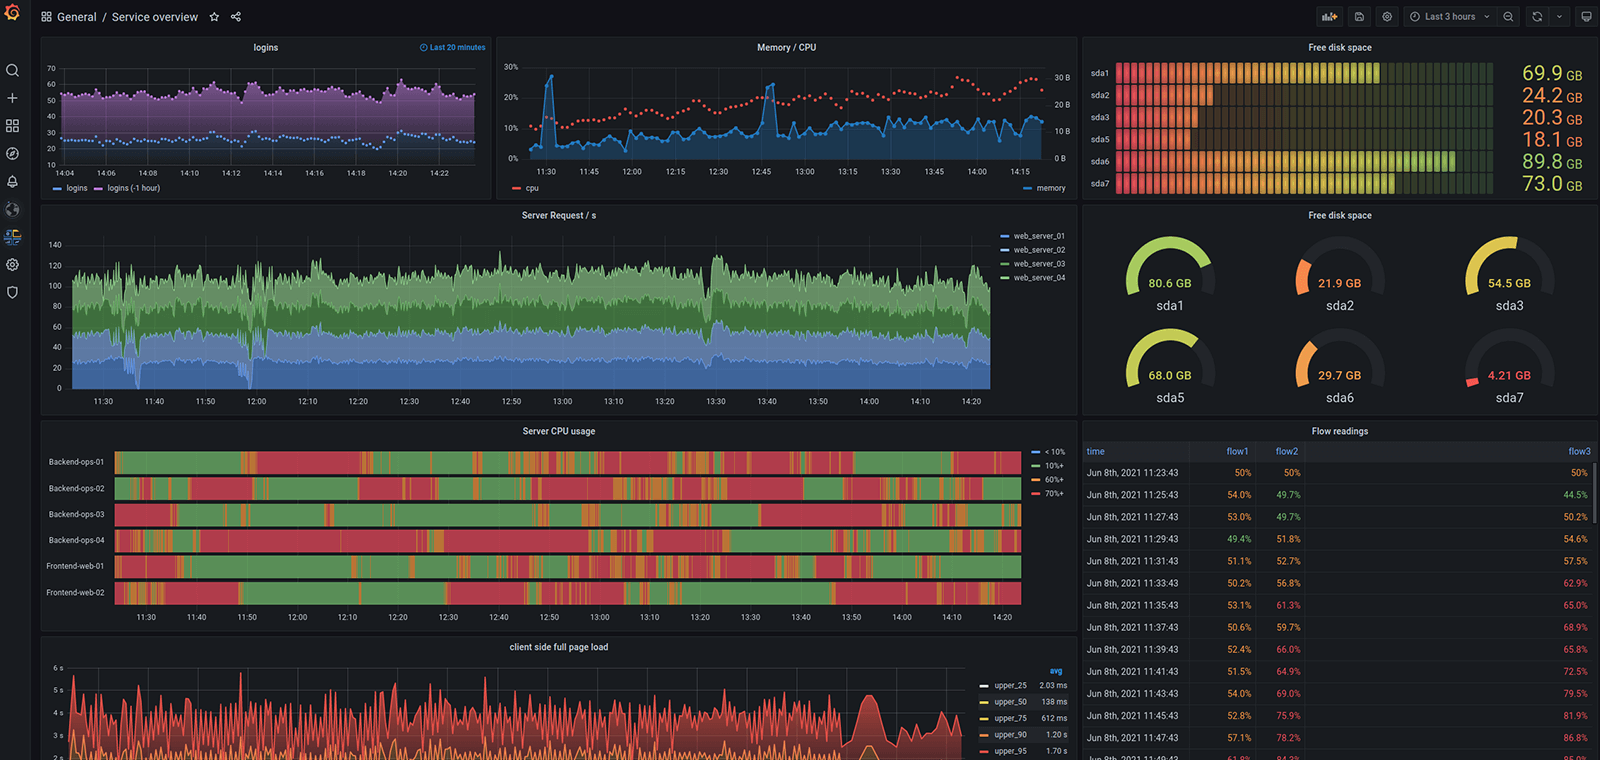Screen dimensions: 1600x760
Task: Go to General folder in breadcrumb
Action: coord(76,17)
